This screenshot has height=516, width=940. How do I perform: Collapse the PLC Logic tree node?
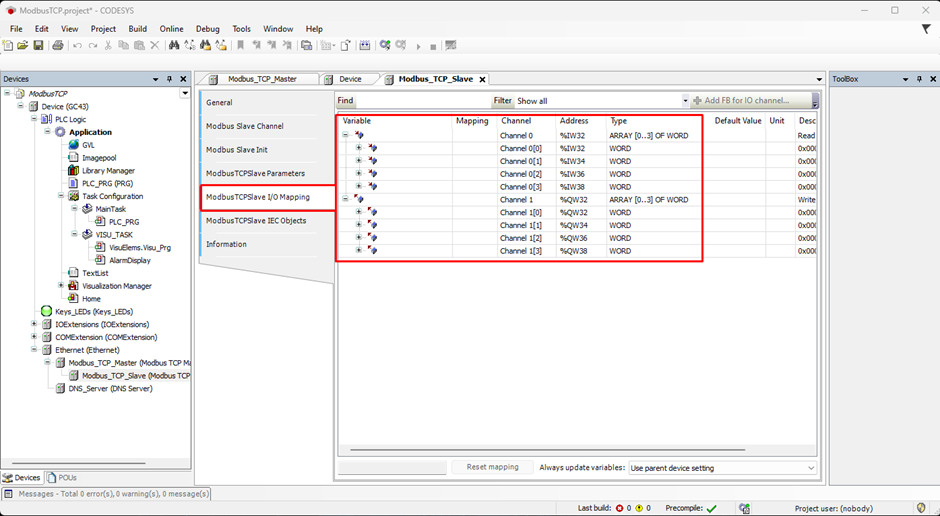coord(34,119)
